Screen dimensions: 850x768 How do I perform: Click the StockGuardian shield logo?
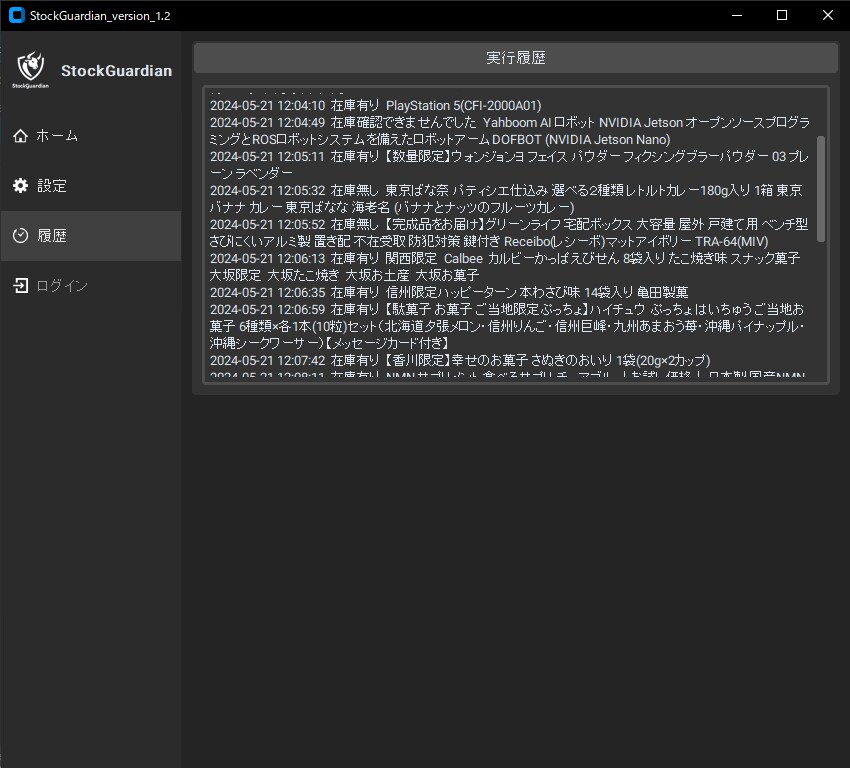point(31,70)
